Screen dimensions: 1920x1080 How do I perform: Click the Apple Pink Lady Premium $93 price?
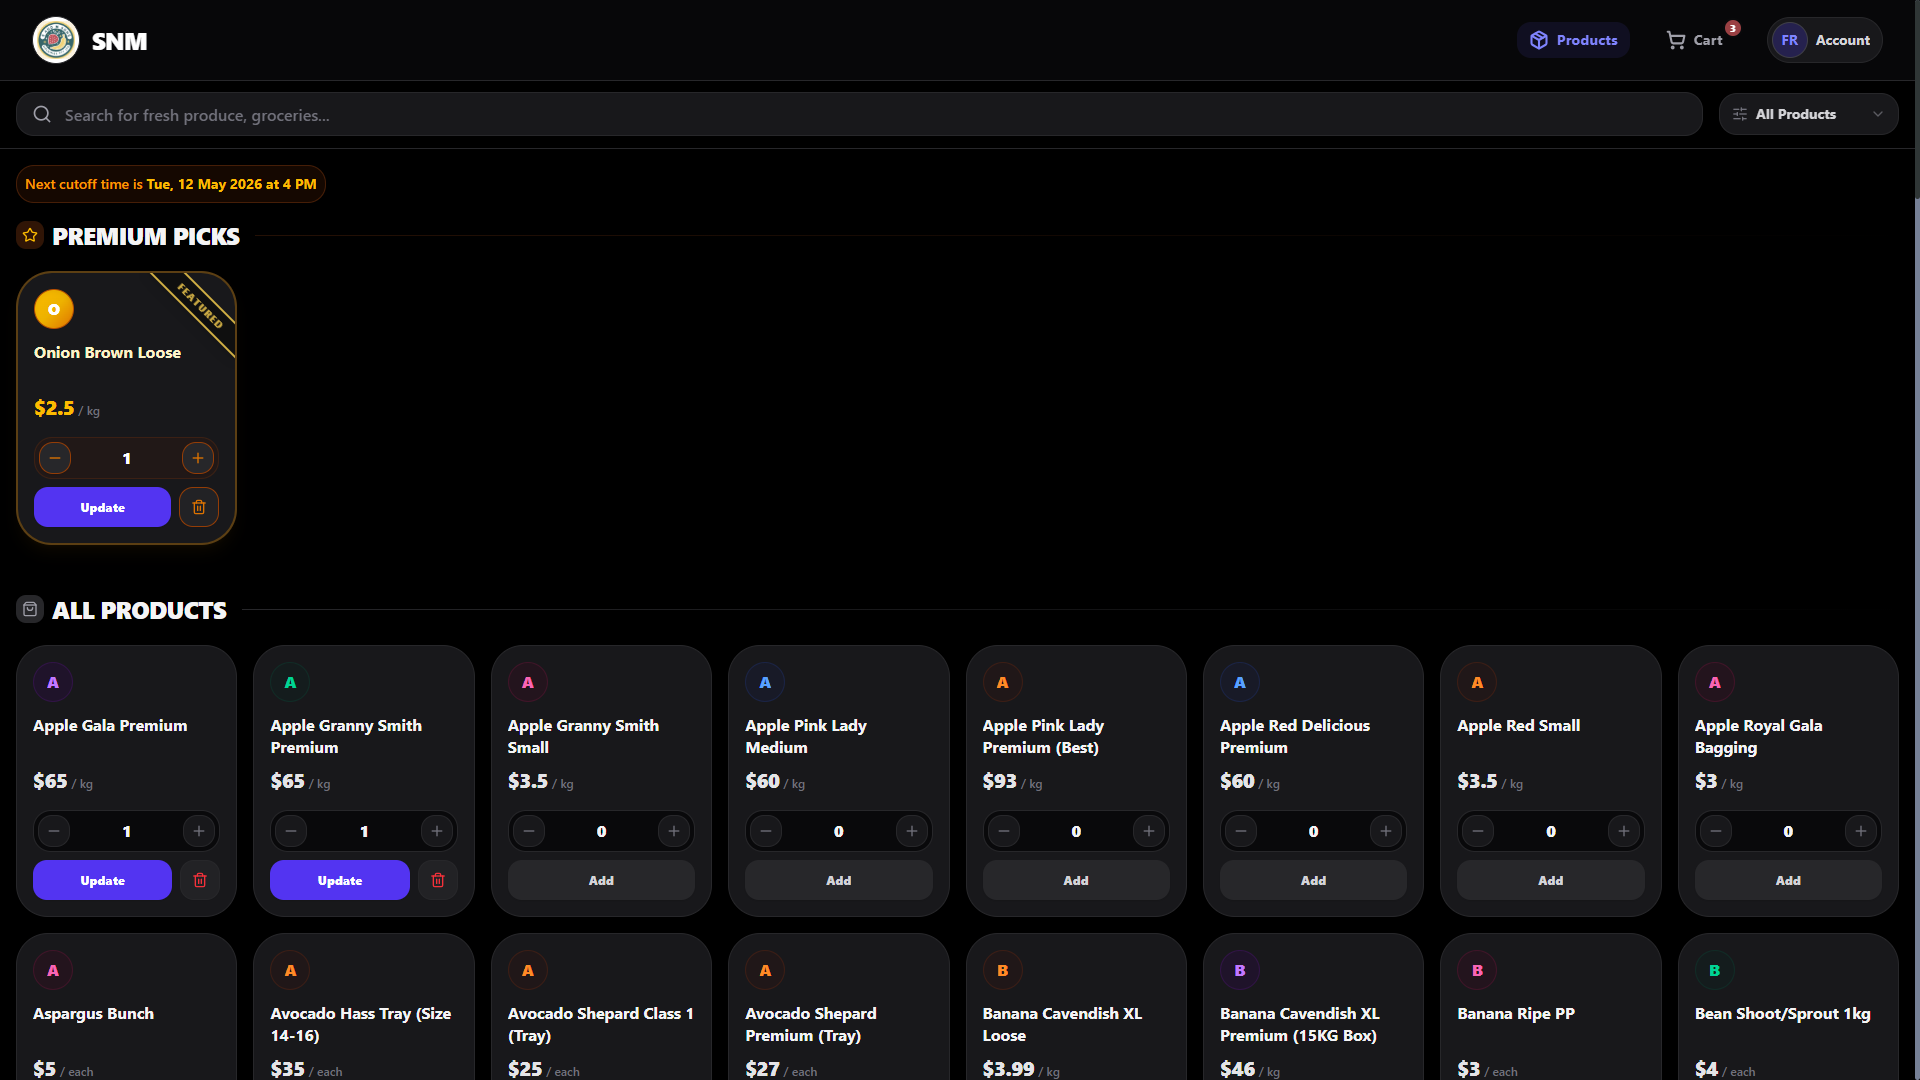(x=999, y=781)
